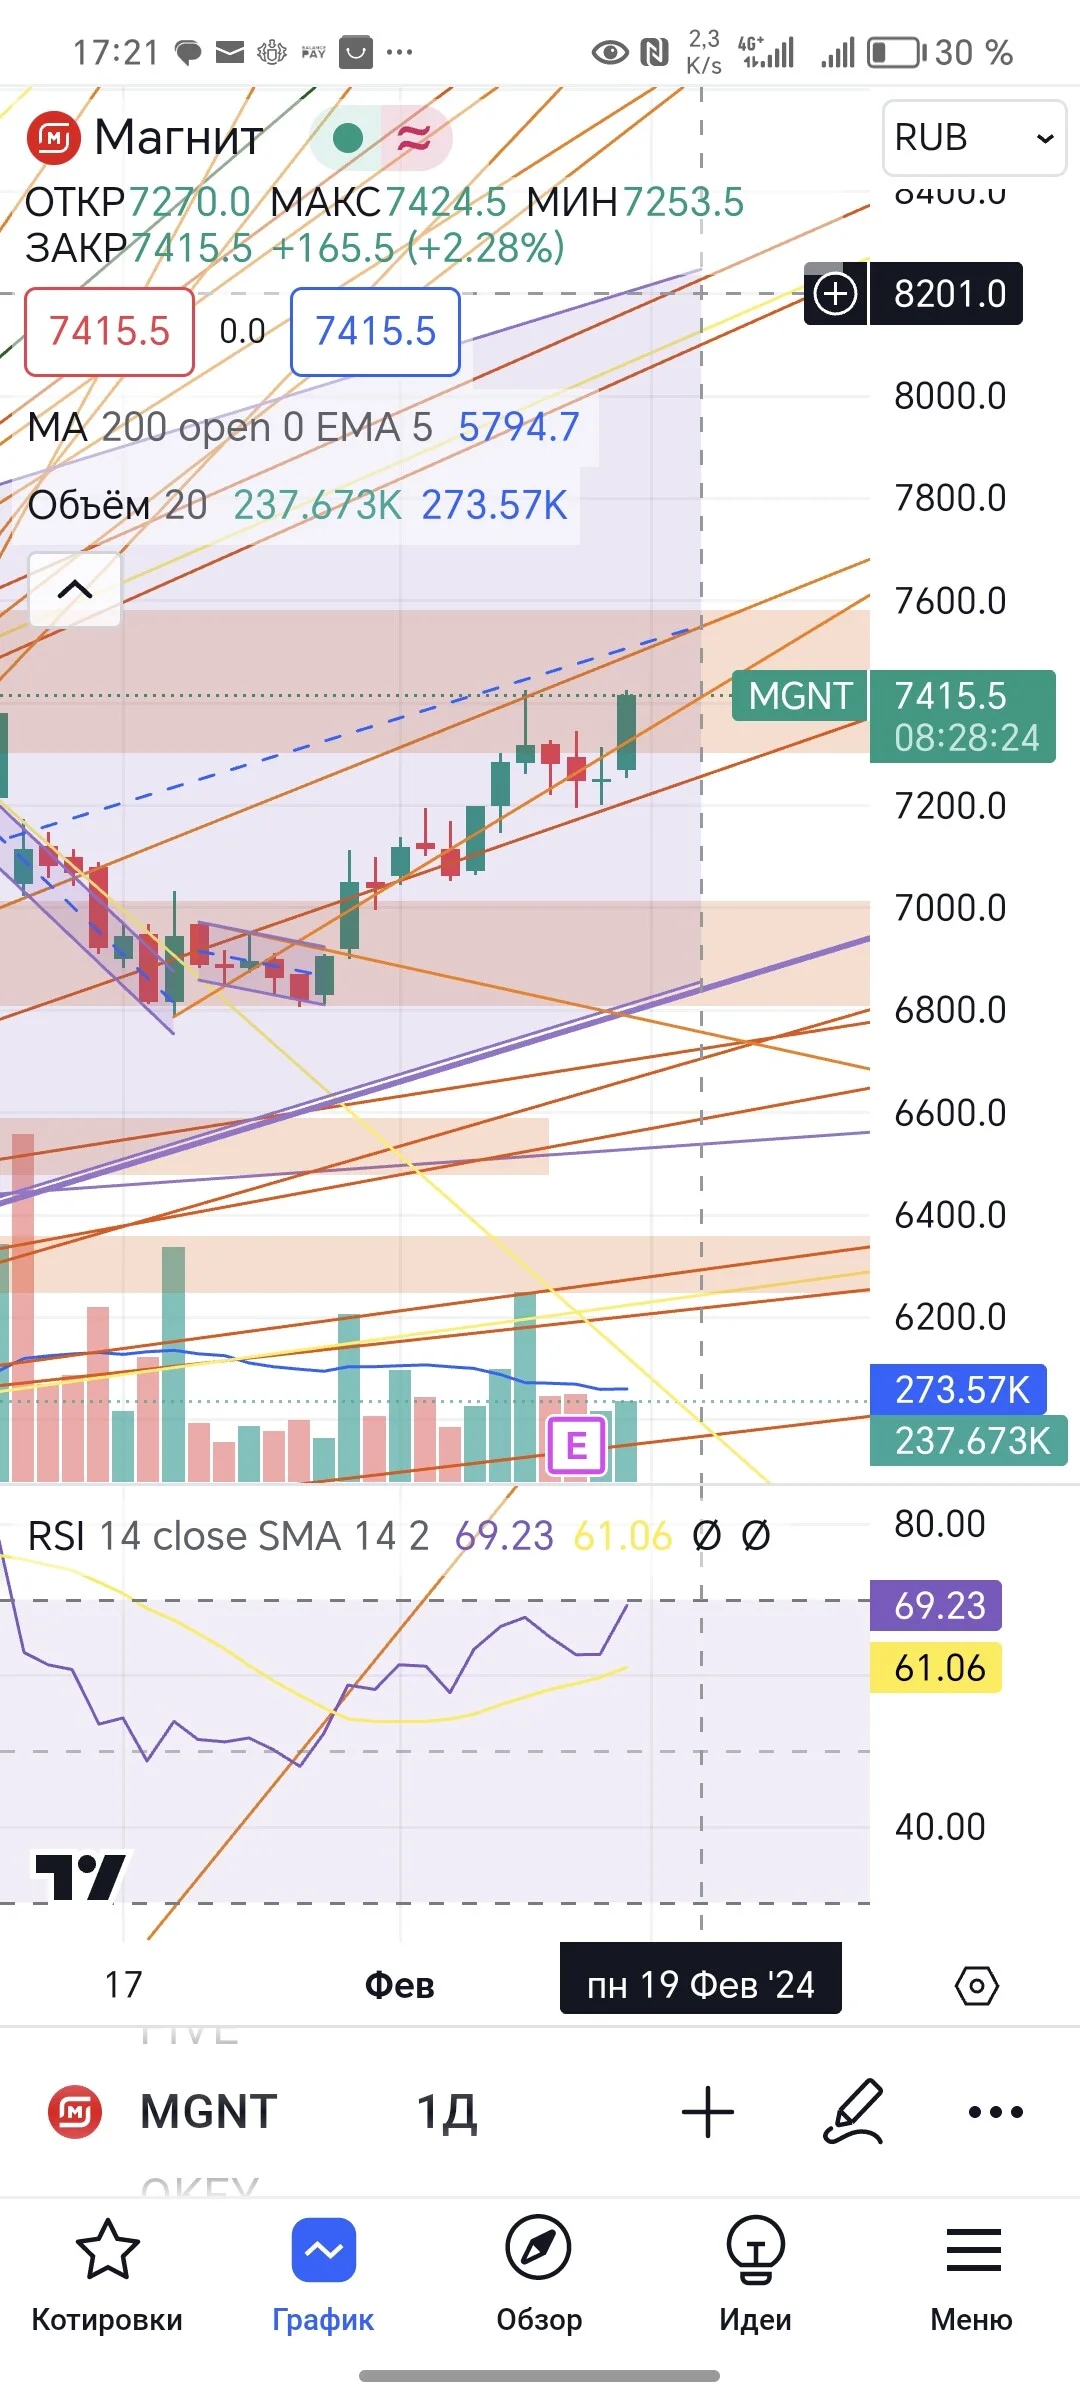The height and width of the screenshot is (2400, 1080).
Task: Add indicator with the plus toolbar icon
Action: pos(708,2112)
